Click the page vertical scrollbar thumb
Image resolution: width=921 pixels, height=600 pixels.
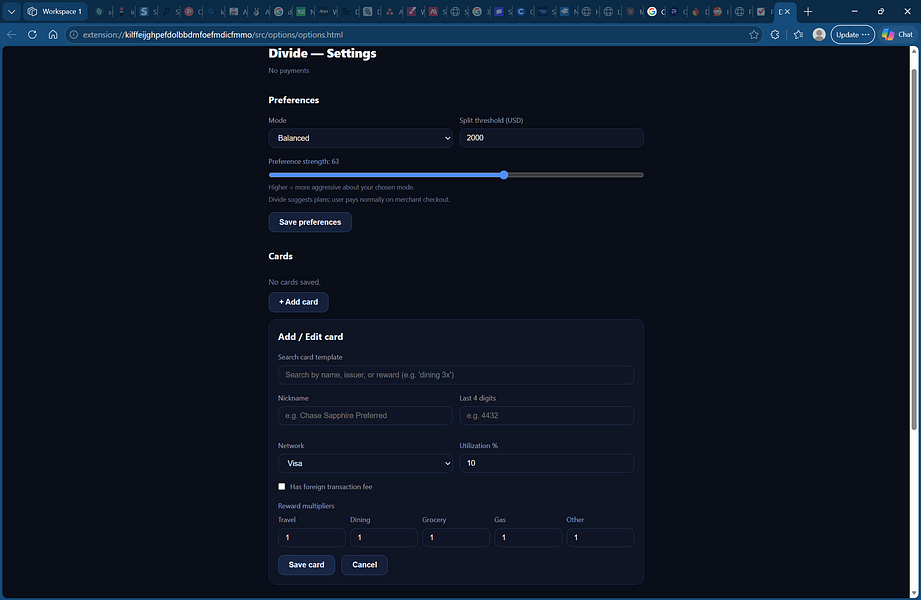(x=913, y=250)
